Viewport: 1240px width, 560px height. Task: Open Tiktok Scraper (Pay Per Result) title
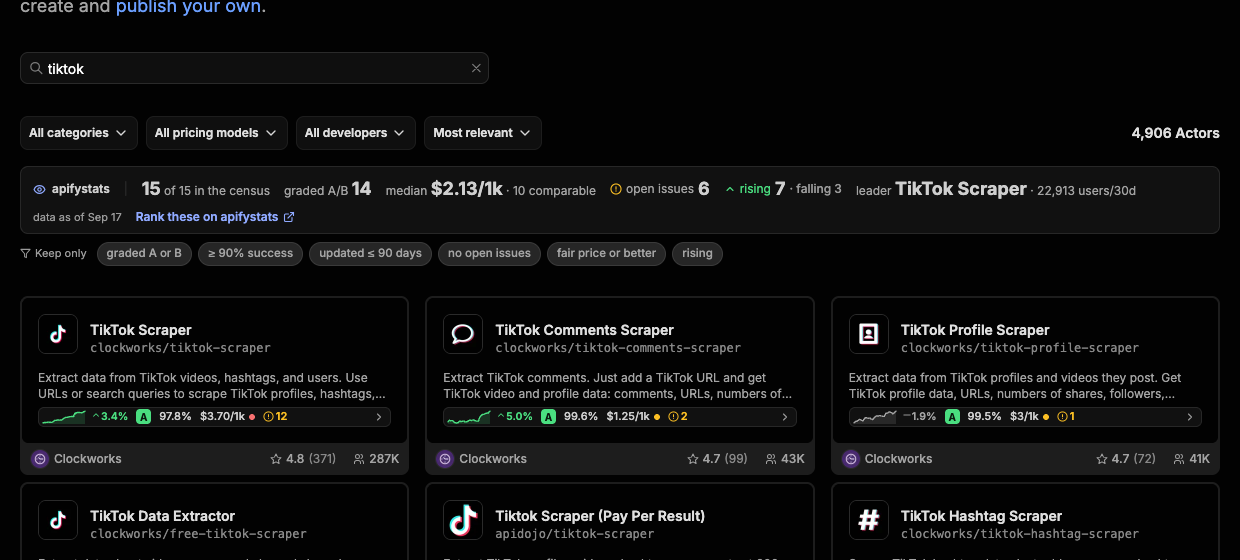pos(600,516)
